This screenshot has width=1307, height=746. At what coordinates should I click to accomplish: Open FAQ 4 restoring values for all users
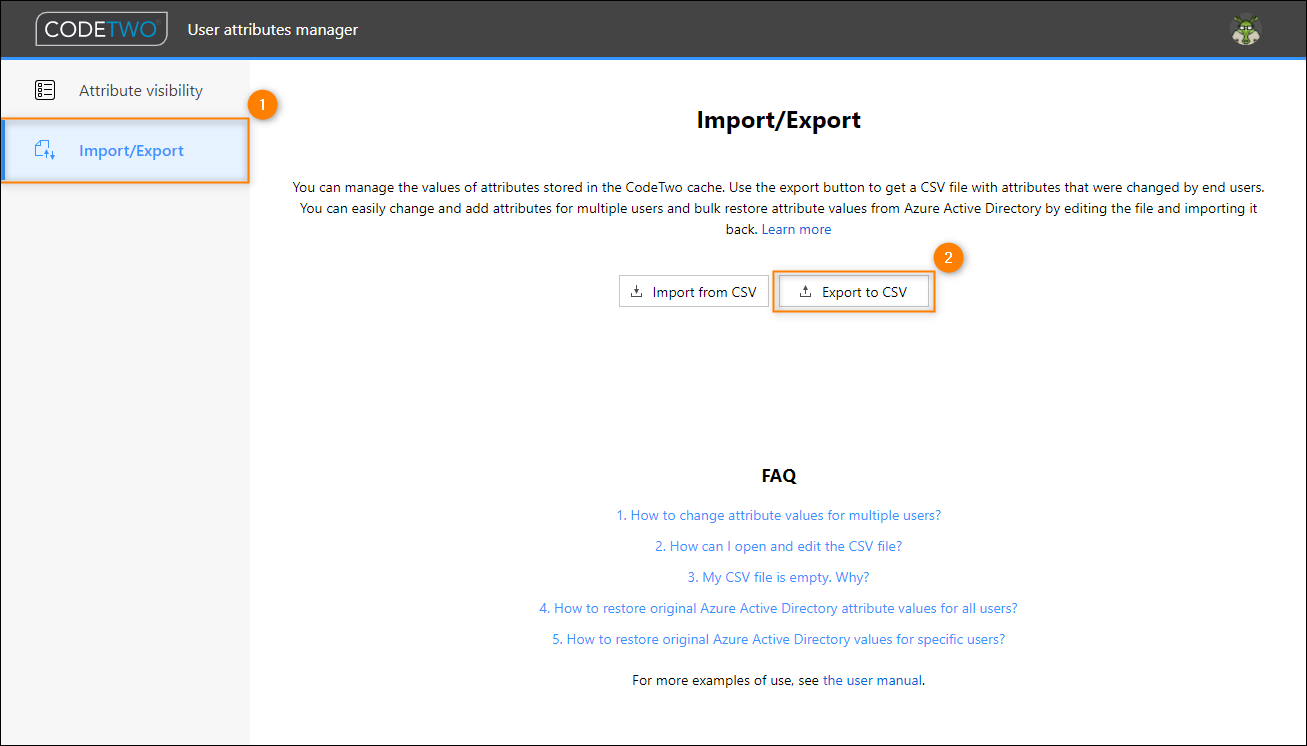(779, 608)
